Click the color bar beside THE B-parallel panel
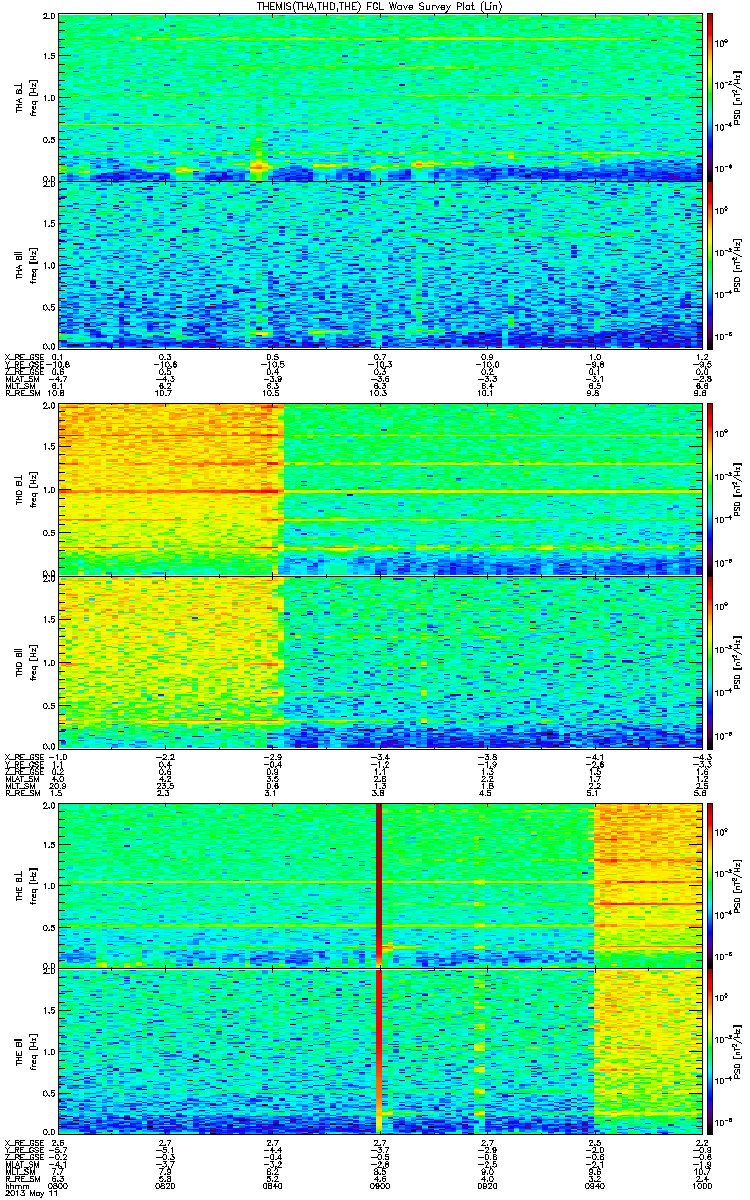Viewport: 750px width, 1200px height. tap(711, 1049)
